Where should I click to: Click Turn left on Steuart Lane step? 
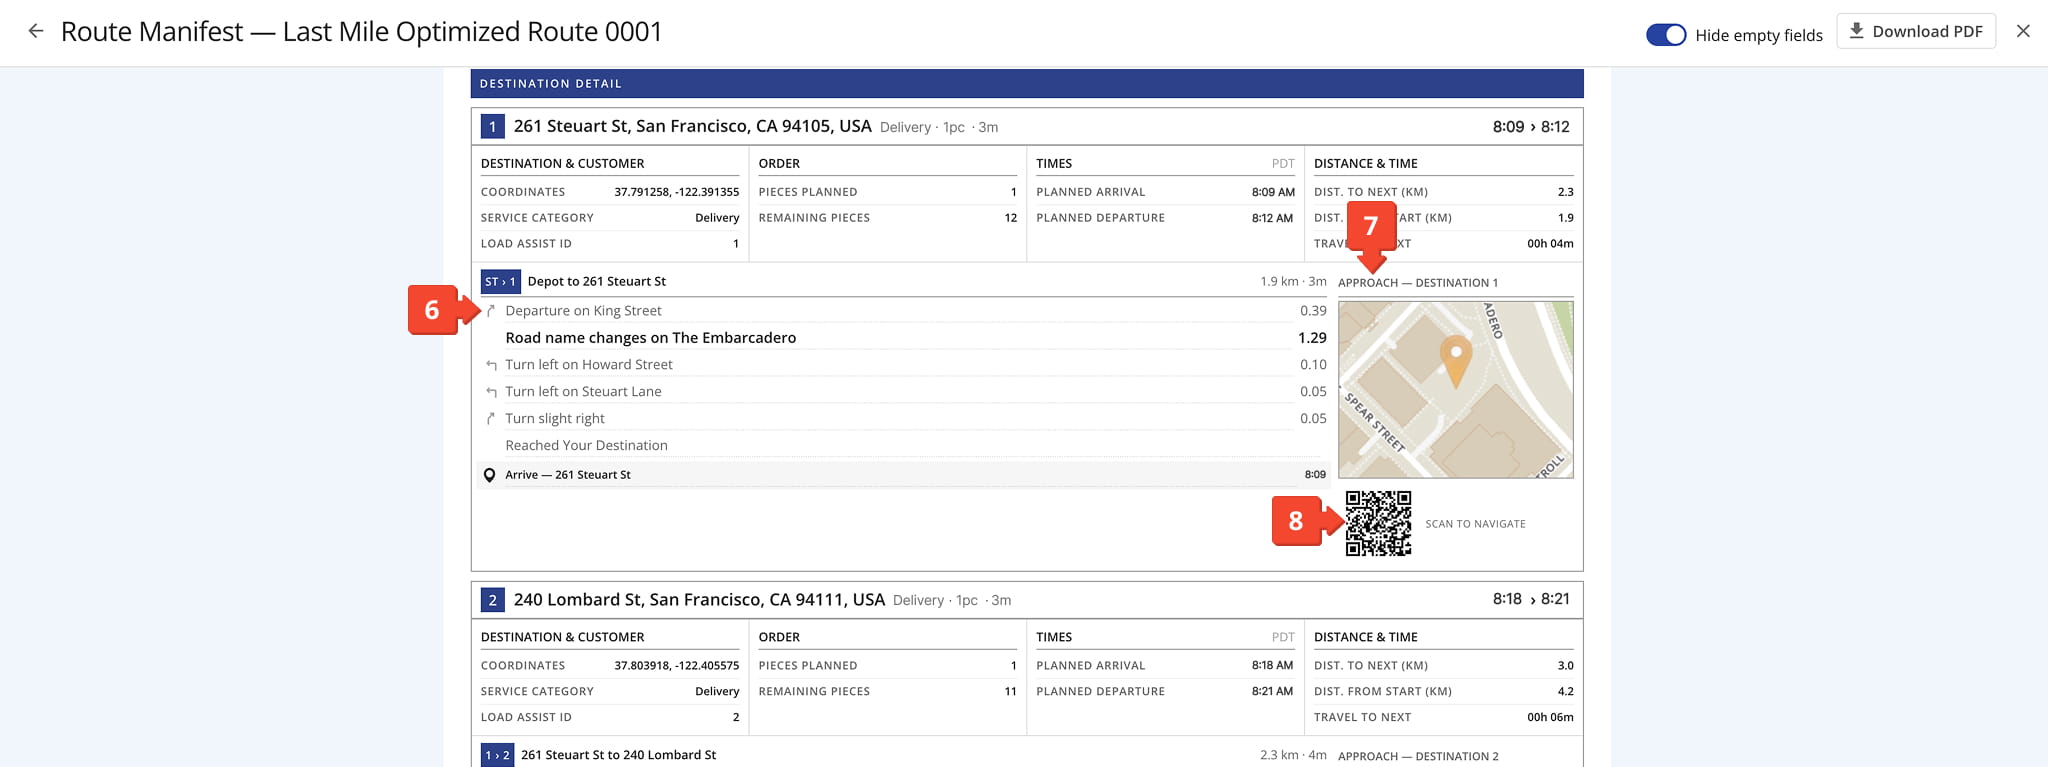tap(583, 392)
